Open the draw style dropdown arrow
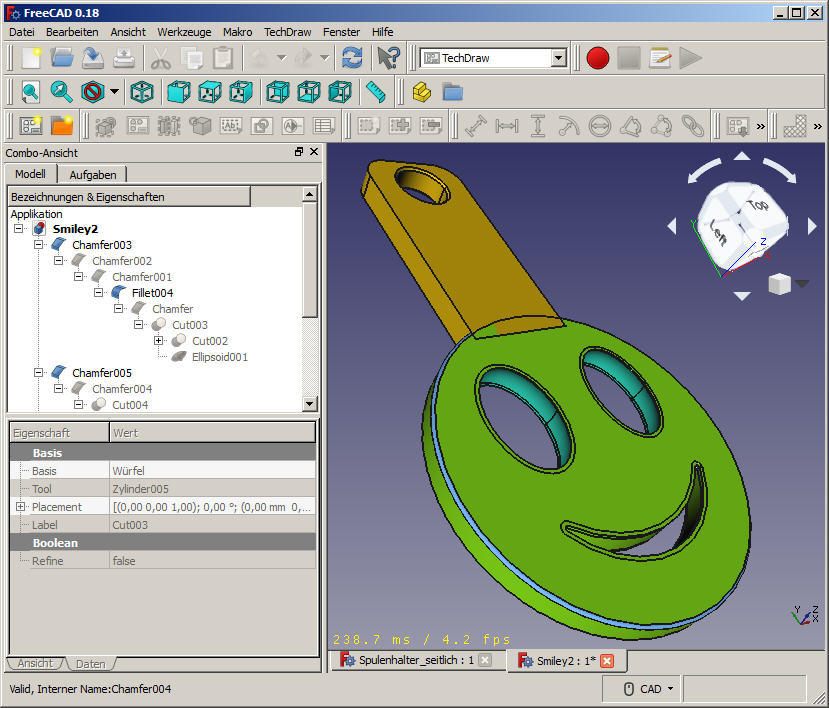 coord(114,93)
